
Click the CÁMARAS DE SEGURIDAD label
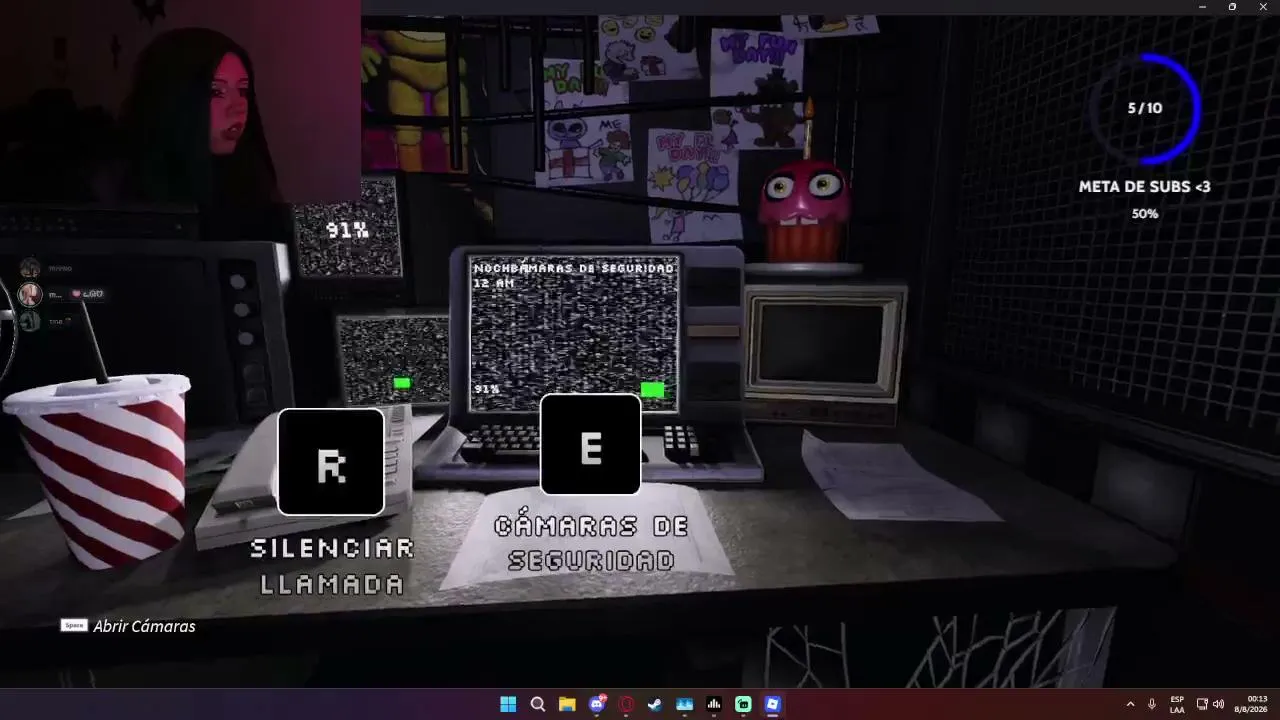coord(591,544)
